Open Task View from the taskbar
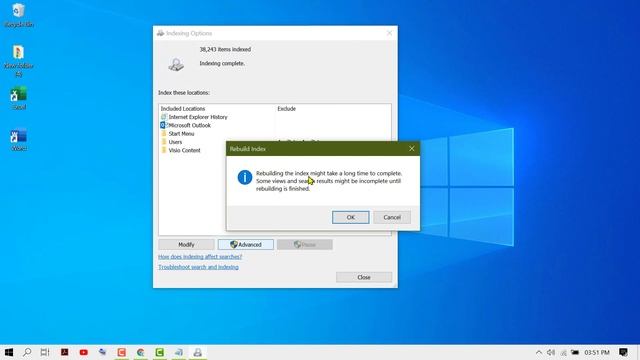 (45, 352)
